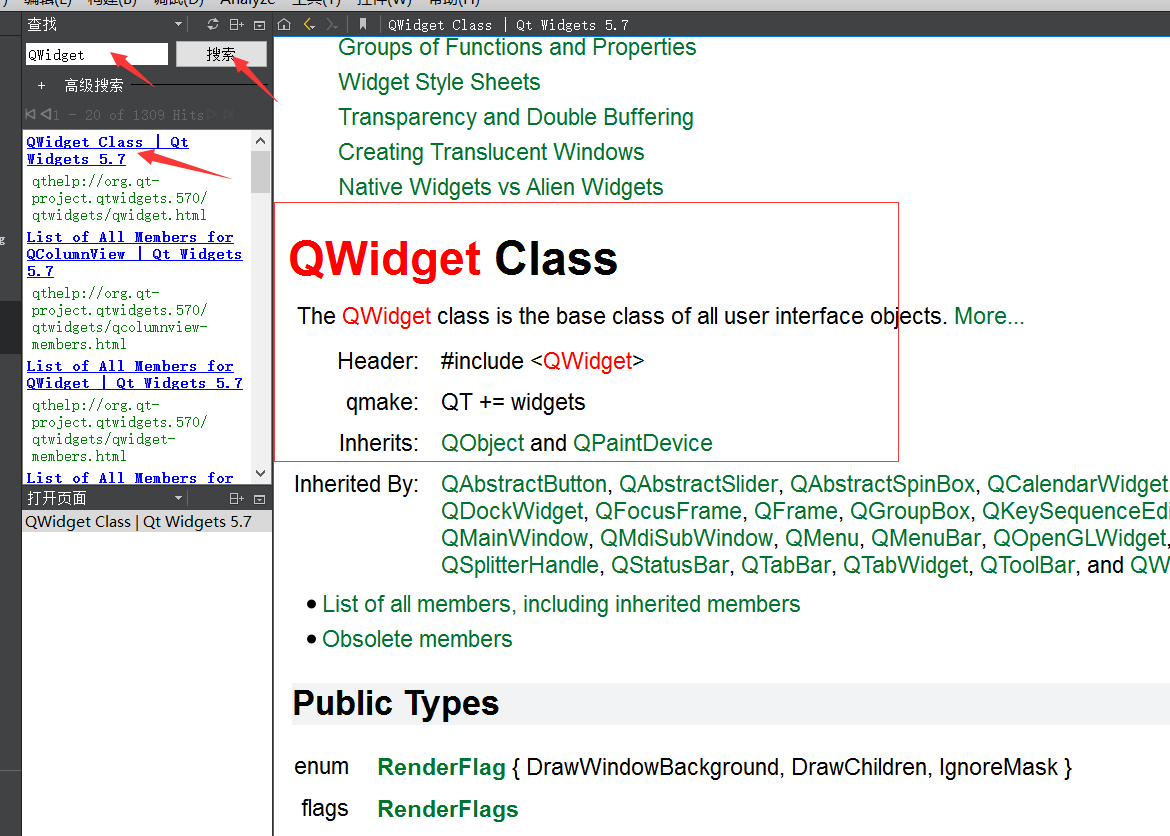
Task: Click the search results scrollbar down arrow
Action: (x=261, y=474)
